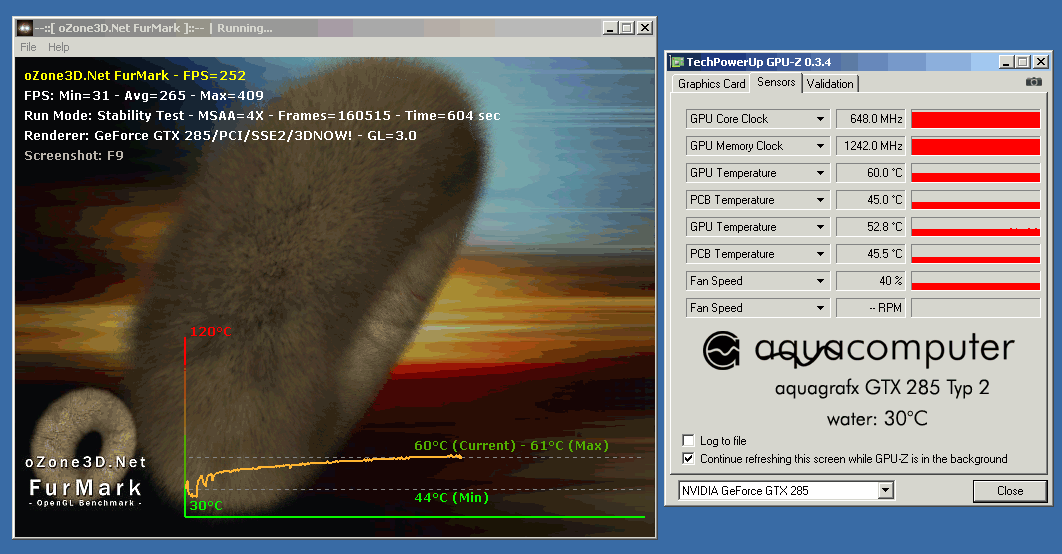Switch to the Validation tab
The height and width of the screenshot is (554, 1062).
pyautogui.click(x=830, y=84)
